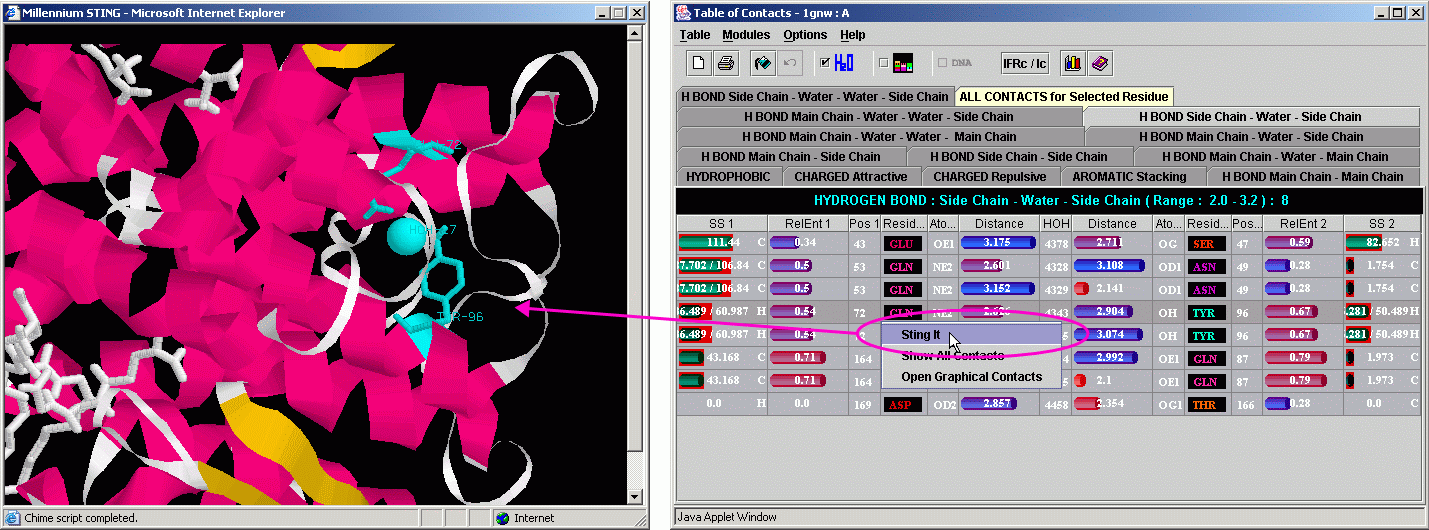Click the SS 1 column header

pos(722,224)
